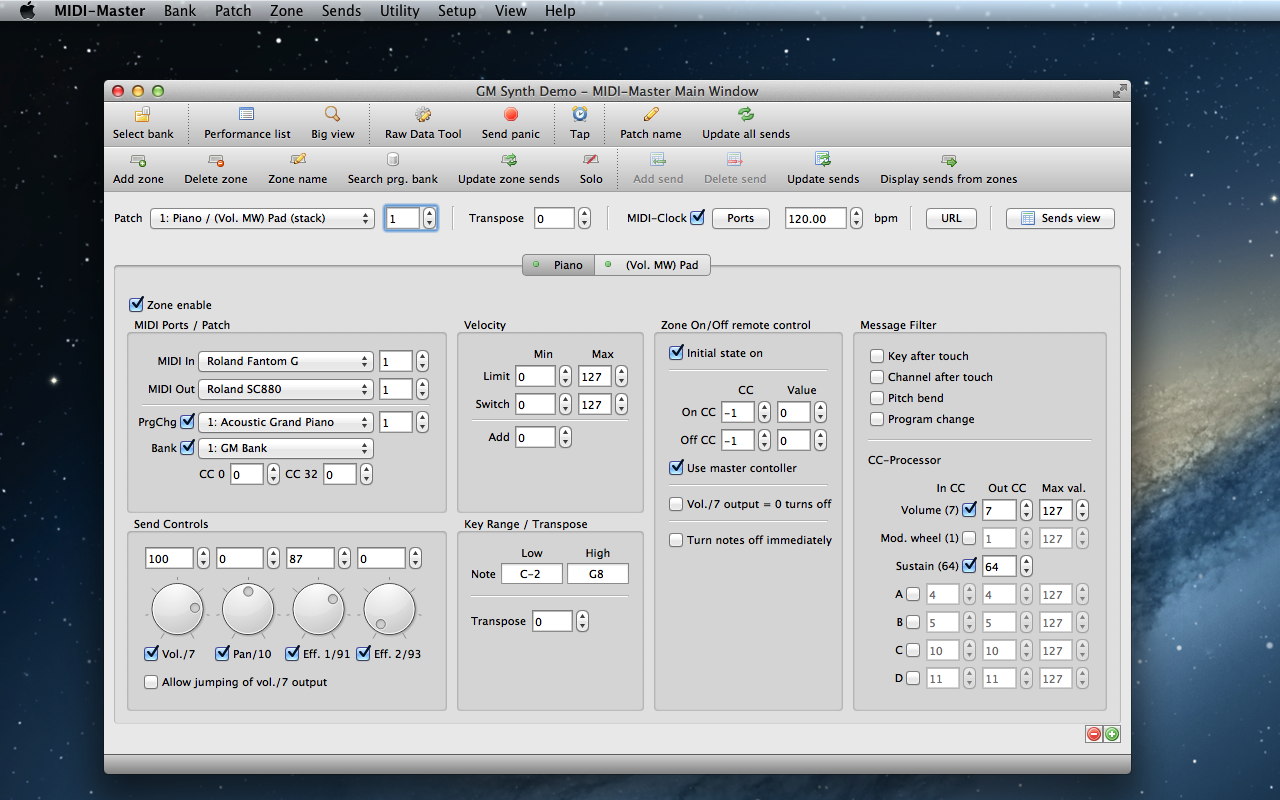The image size is (1280, 800).
Task: Click the Ports button
Action: click(741, 218)
